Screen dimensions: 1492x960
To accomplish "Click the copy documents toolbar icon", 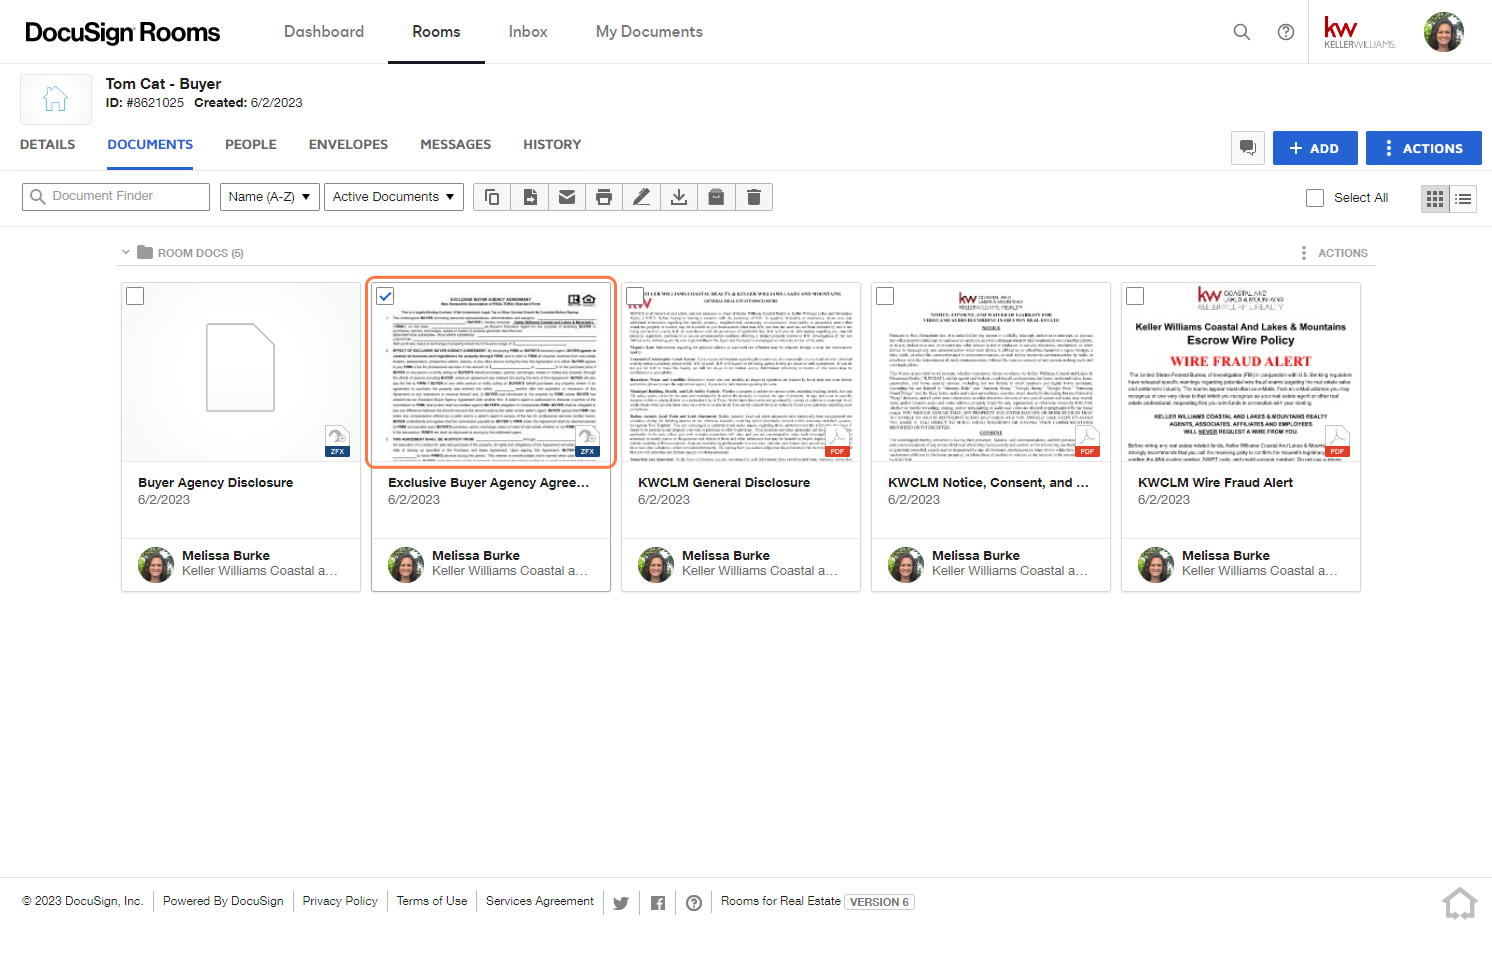I will pos(492,197).
